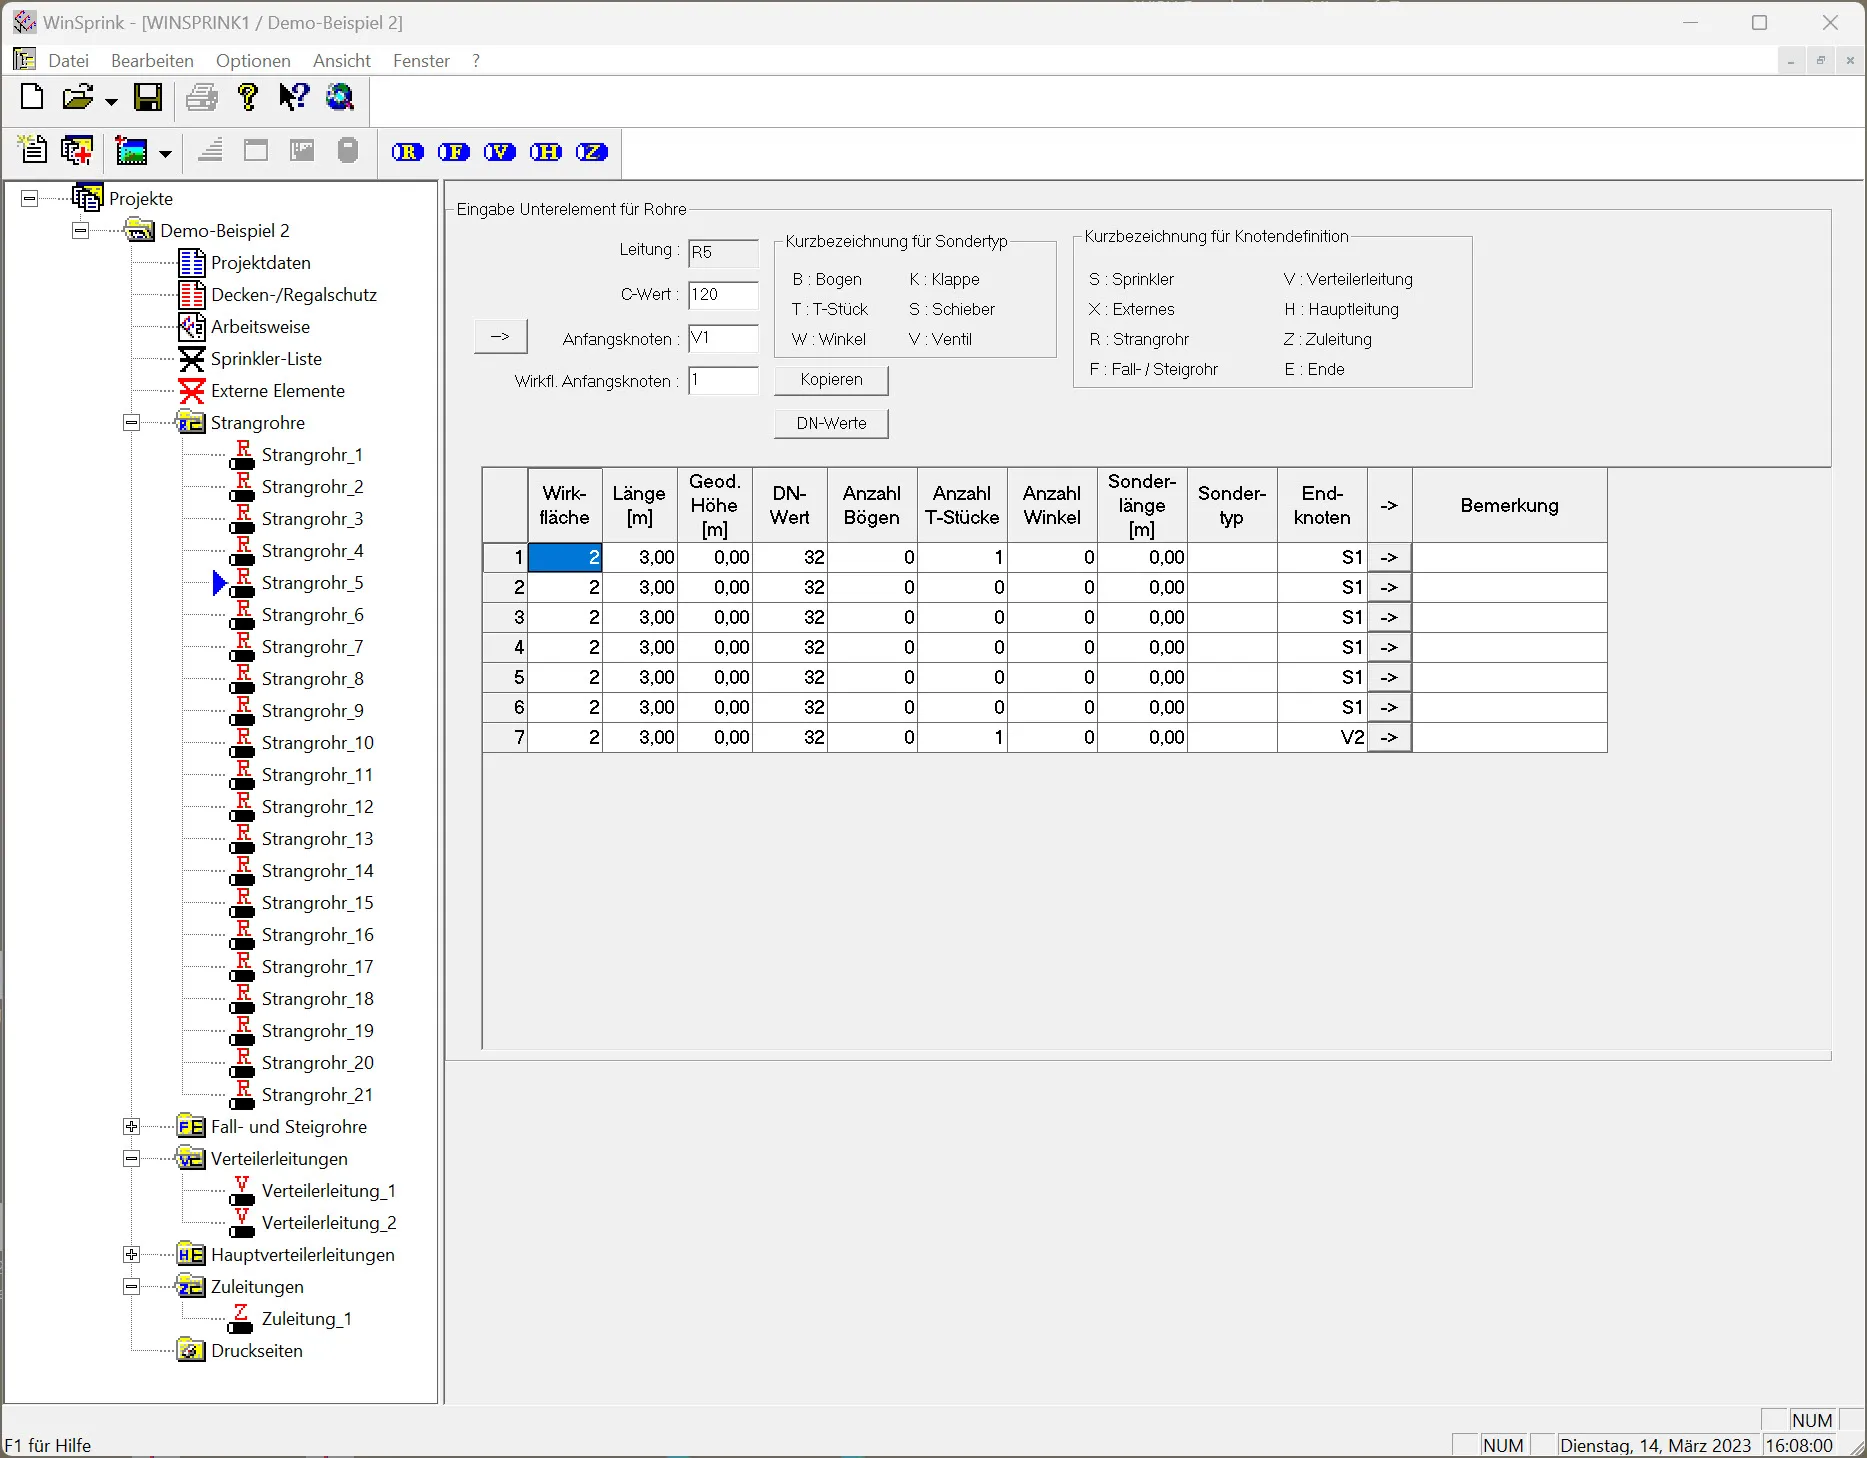The image size is (1867, 1458).
Task: Click the New document toolbar icon
Action: 32,97
